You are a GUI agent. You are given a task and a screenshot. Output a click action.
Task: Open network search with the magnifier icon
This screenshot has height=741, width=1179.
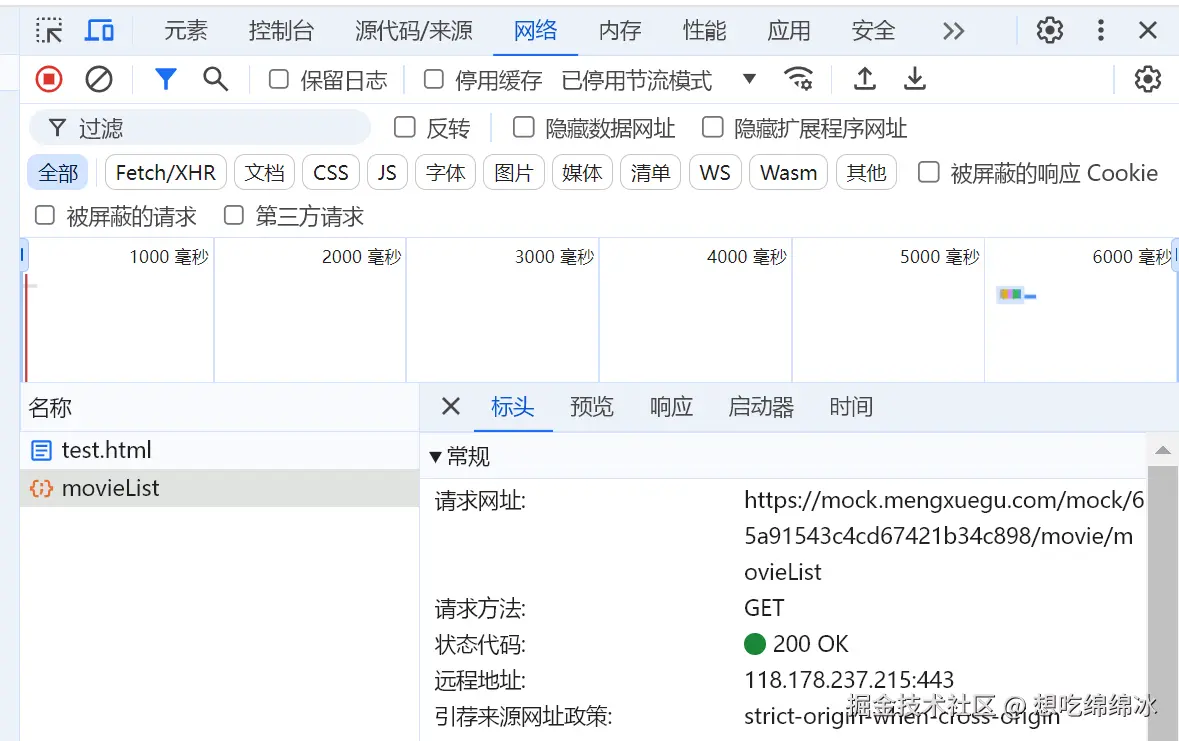tap(216, 79)
